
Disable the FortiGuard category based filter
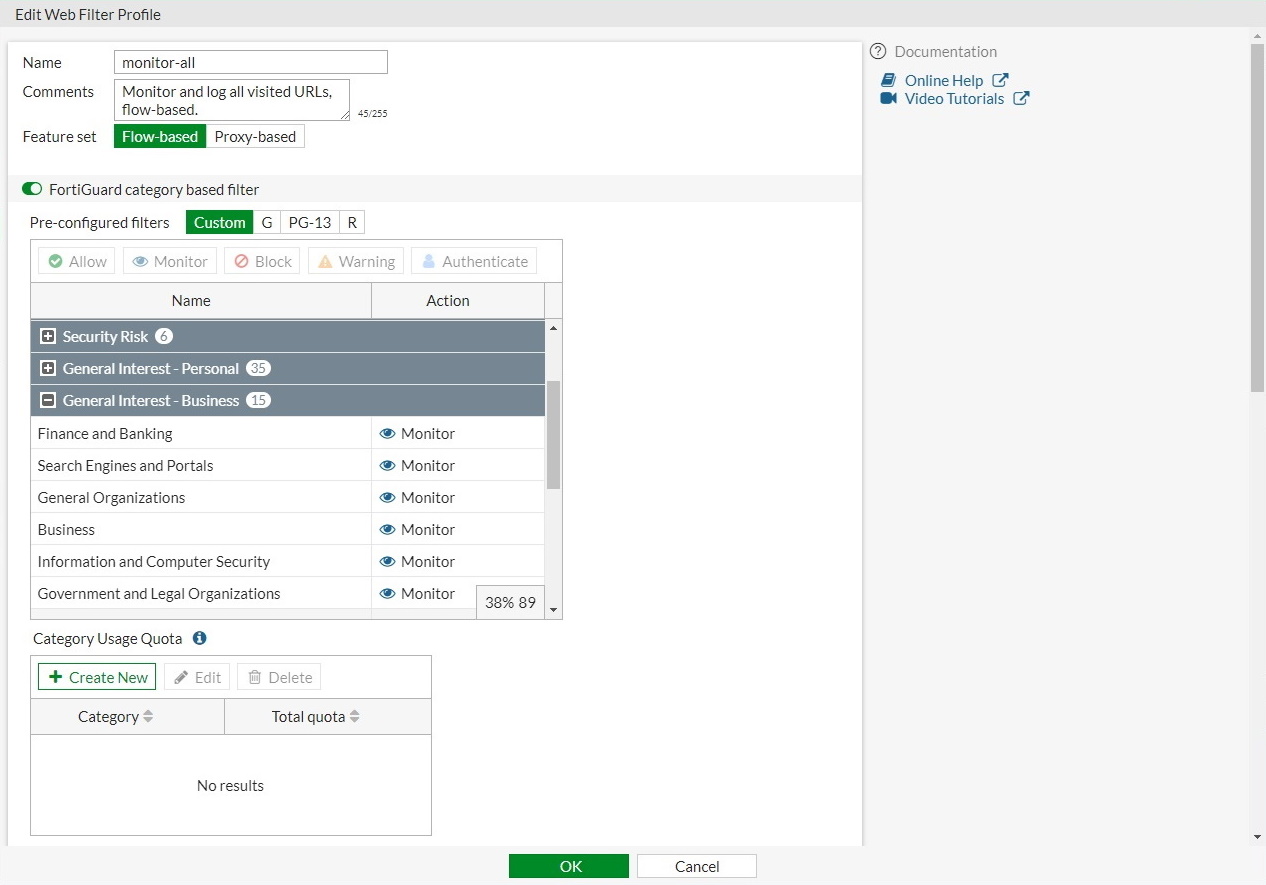pyautogui.click(x=31, y=188)
